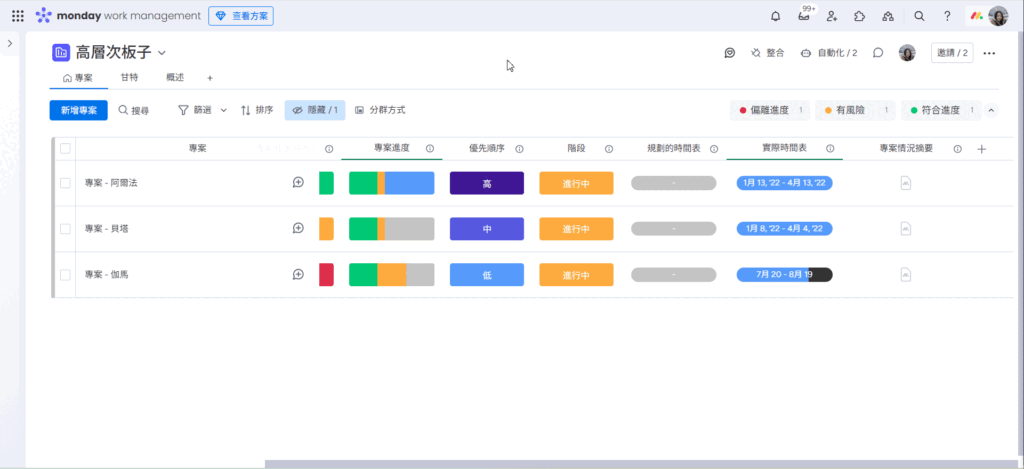The image size is (1024, 469).
Task: Click the 查看方案 button
Action: (241, 16)
